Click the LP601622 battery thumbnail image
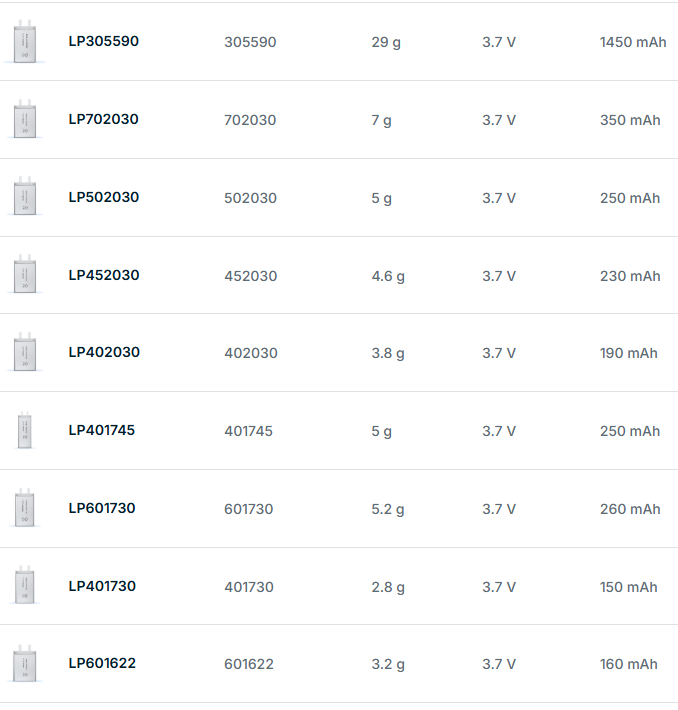Screen dimensions: 678x710 [25, 664]
